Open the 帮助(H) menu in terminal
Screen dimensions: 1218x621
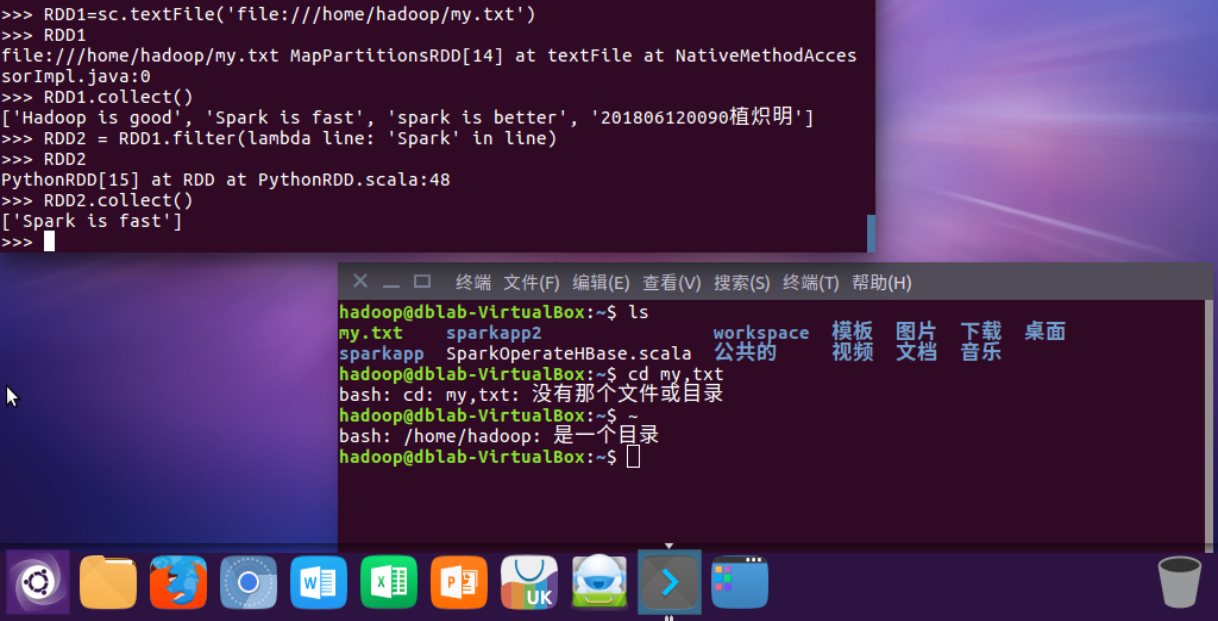(x=882, y=283)
